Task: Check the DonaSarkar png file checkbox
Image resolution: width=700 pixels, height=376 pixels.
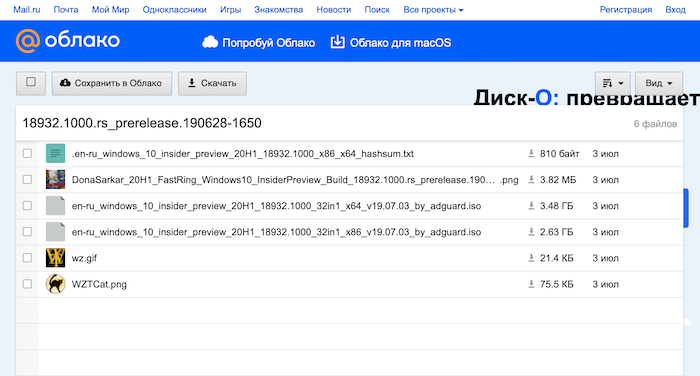Action: [27, 180]
